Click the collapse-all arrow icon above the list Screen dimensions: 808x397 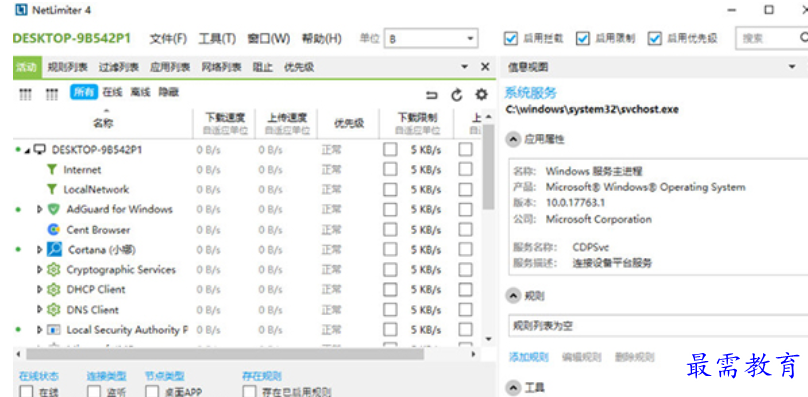[431, 95]
